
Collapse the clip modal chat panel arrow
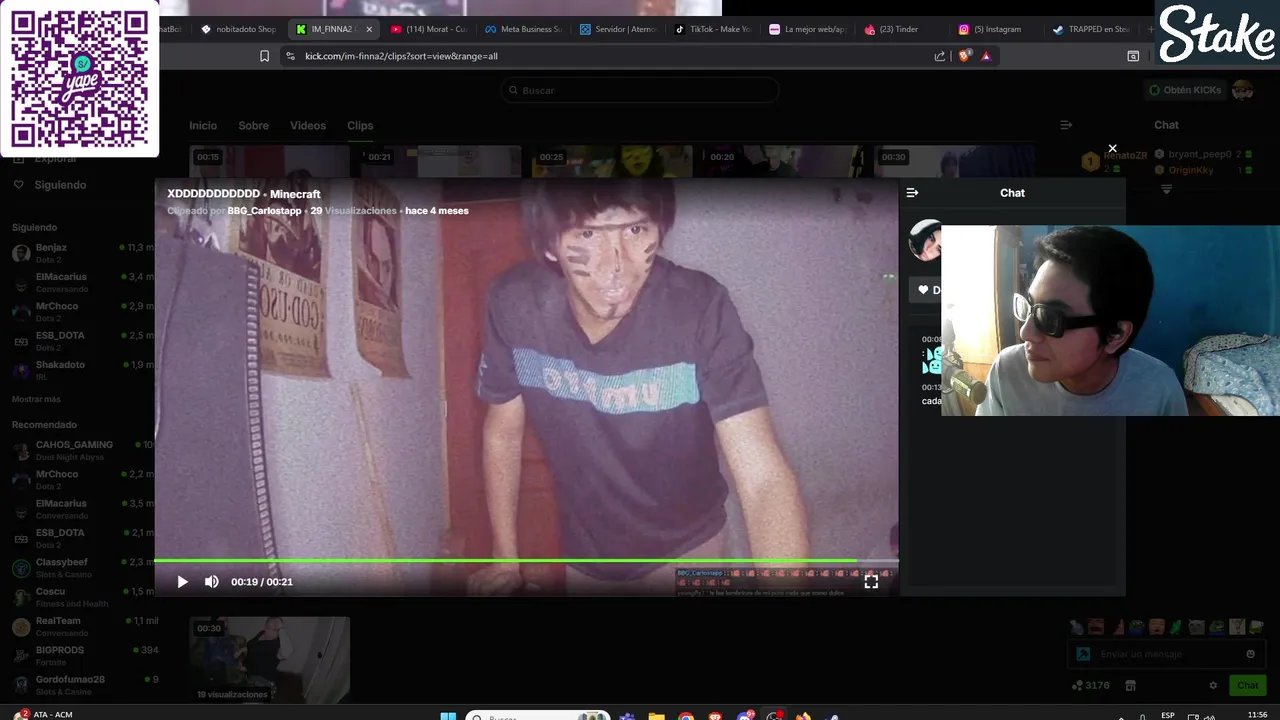tap(912, 193)
